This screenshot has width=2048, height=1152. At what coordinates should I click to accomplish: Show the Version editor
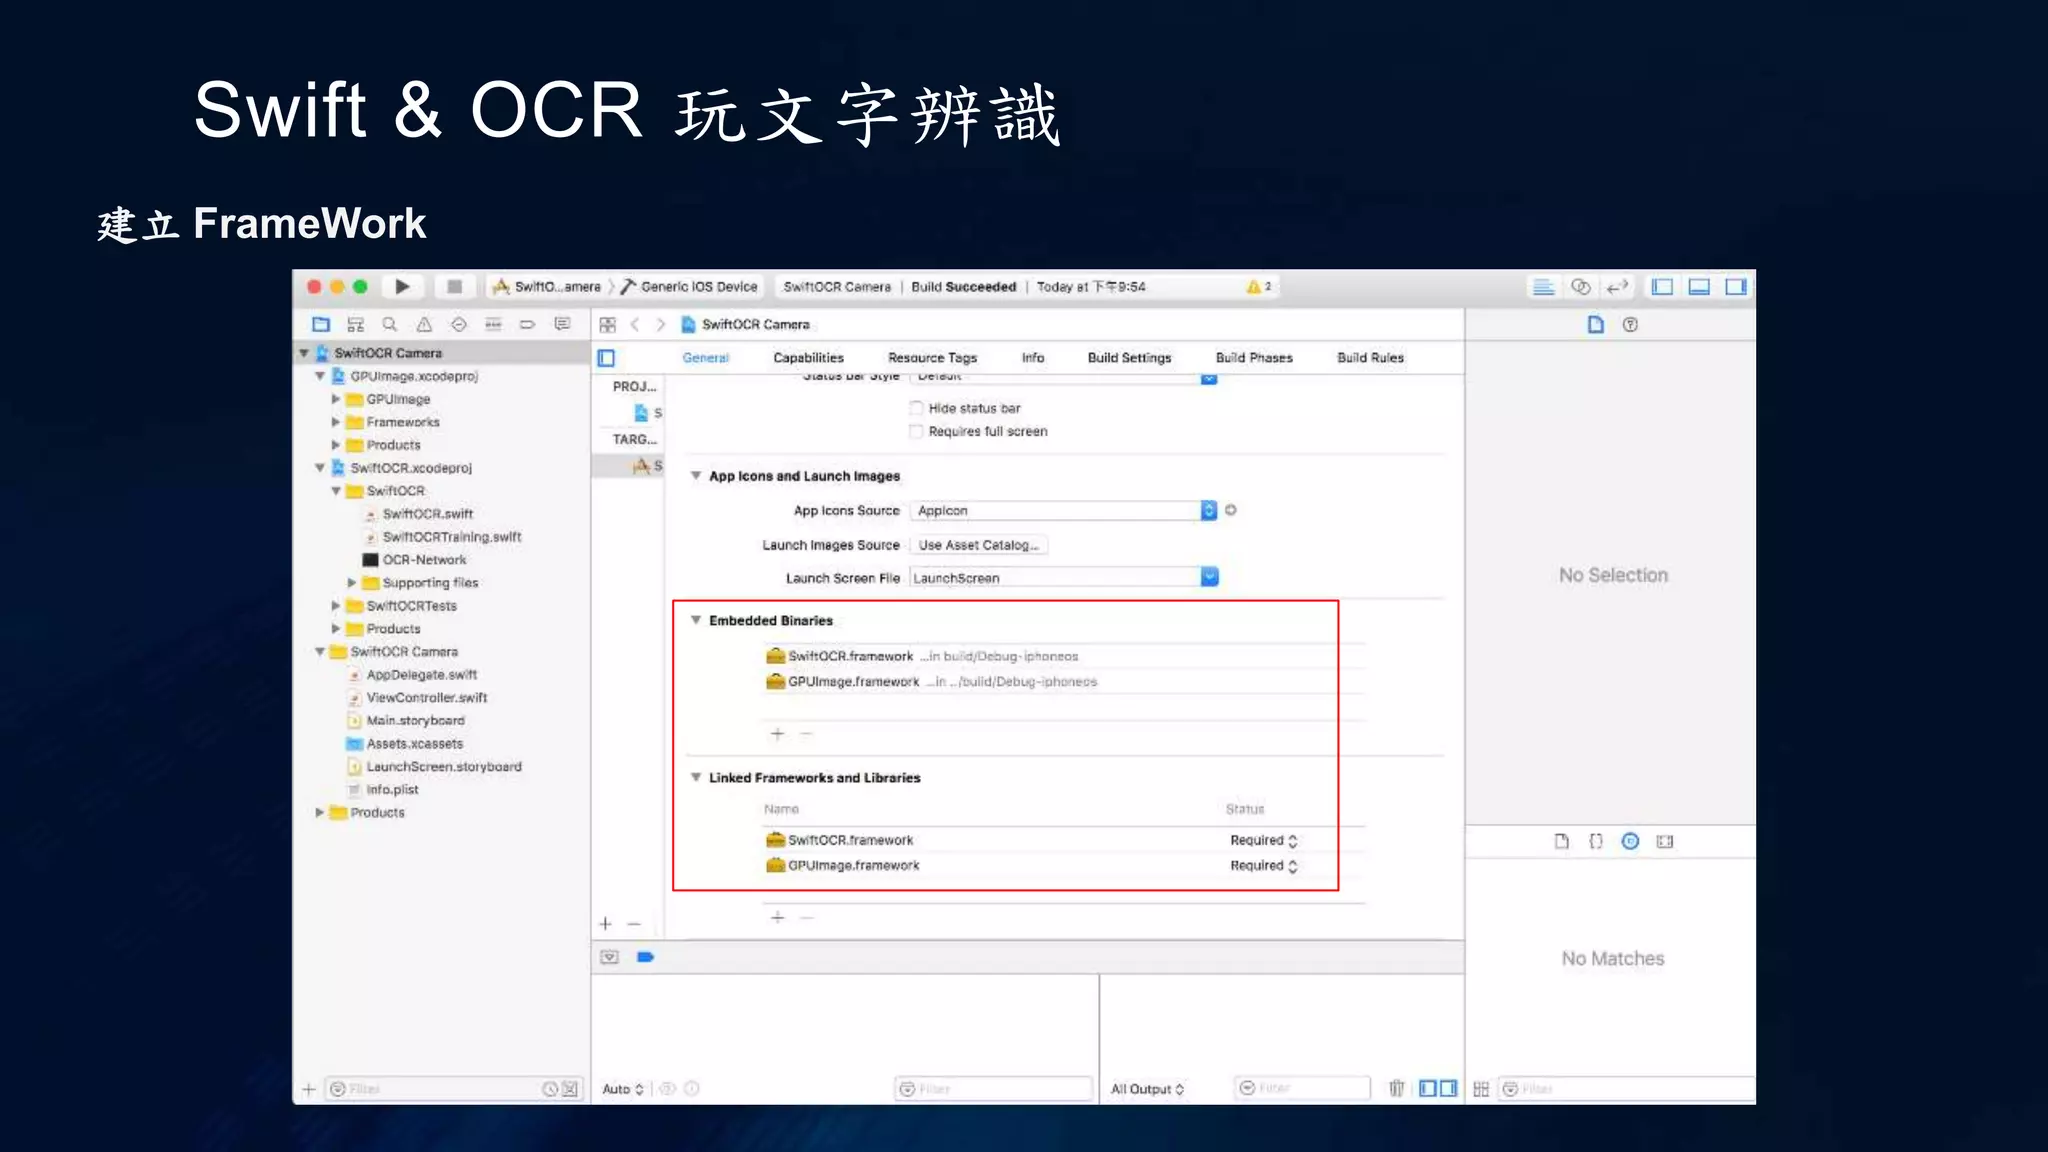click(1617, 287)
